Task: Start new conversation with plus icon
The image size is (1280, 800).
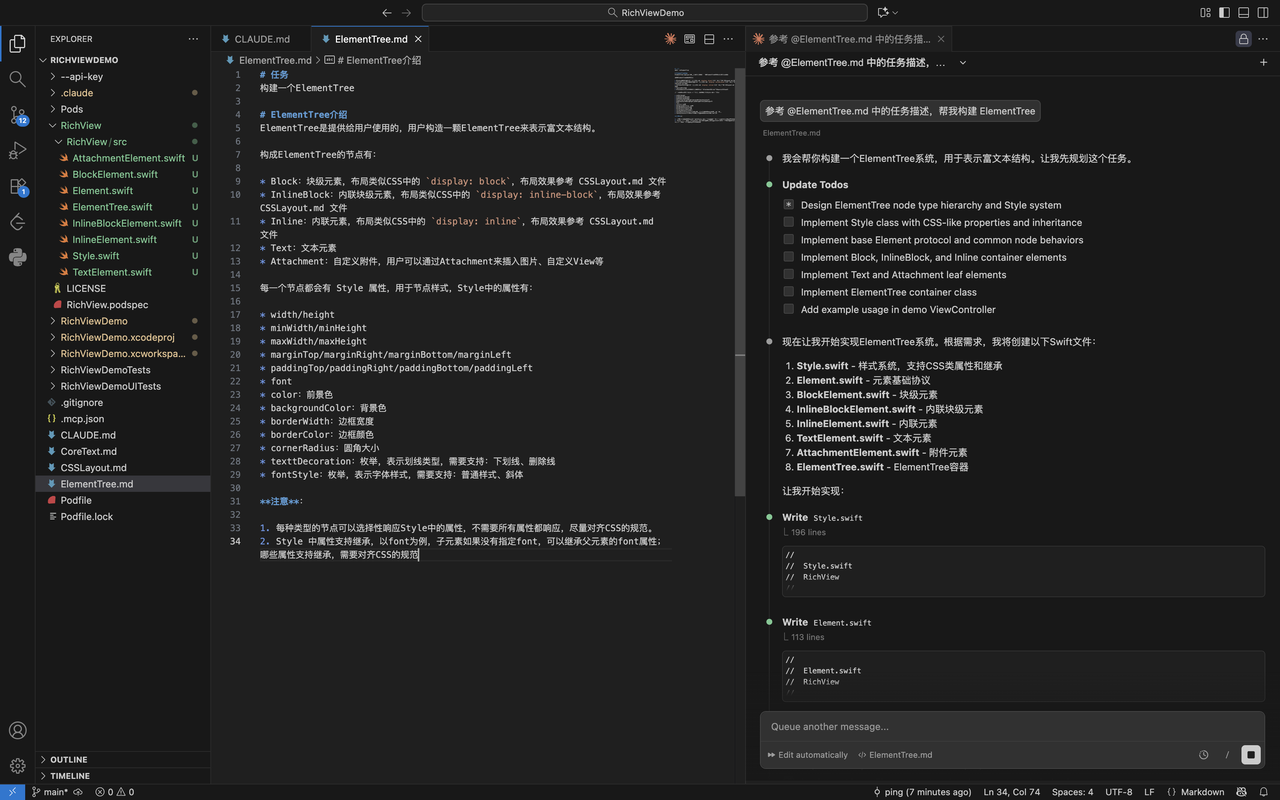Action: (1264, 62)
